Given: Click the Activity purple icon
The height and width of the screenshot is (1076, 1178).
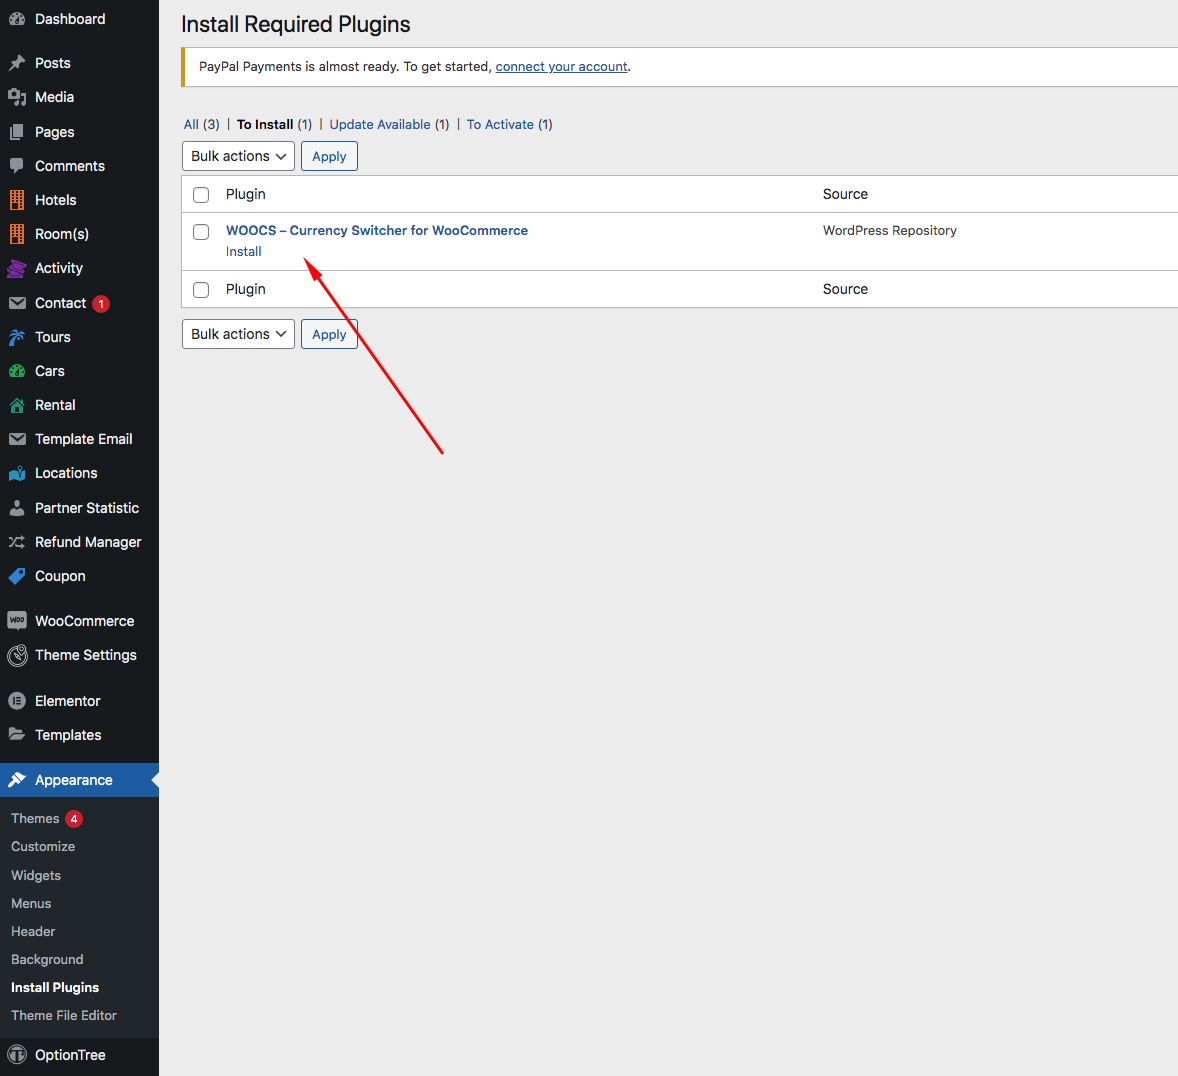Looking at the screenshot, I should point(17,268).
